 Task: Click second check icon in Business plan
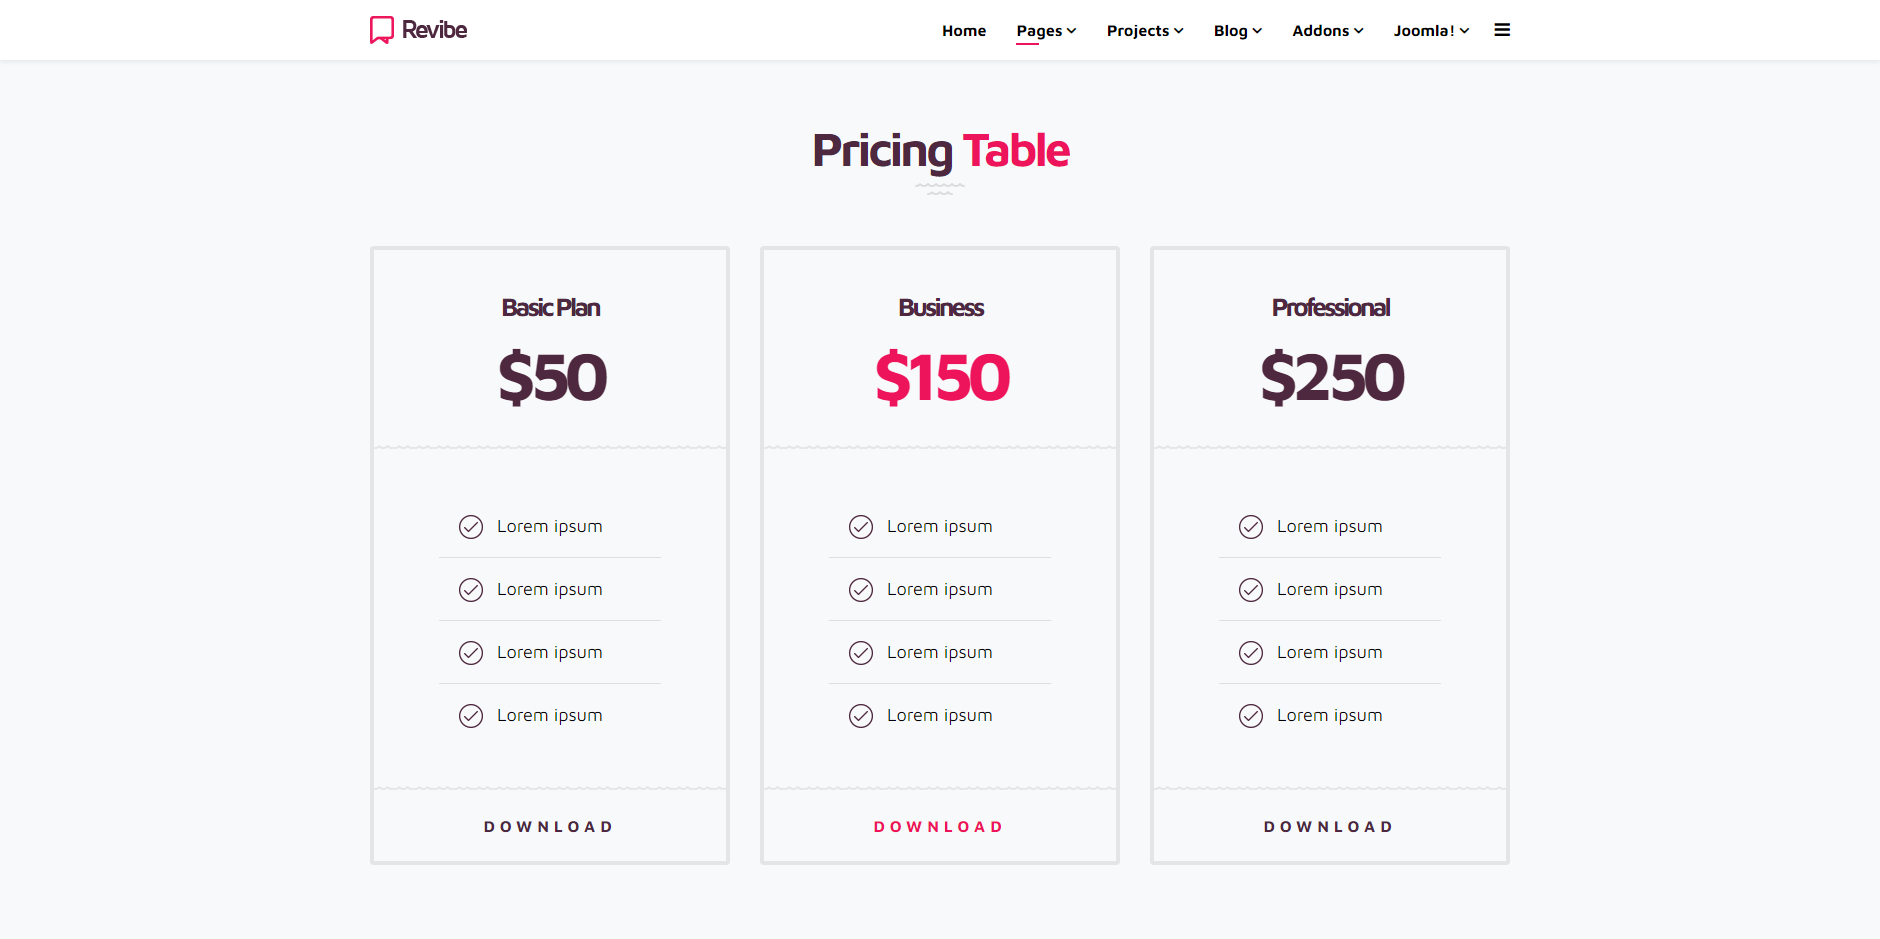tap(861, 590)
